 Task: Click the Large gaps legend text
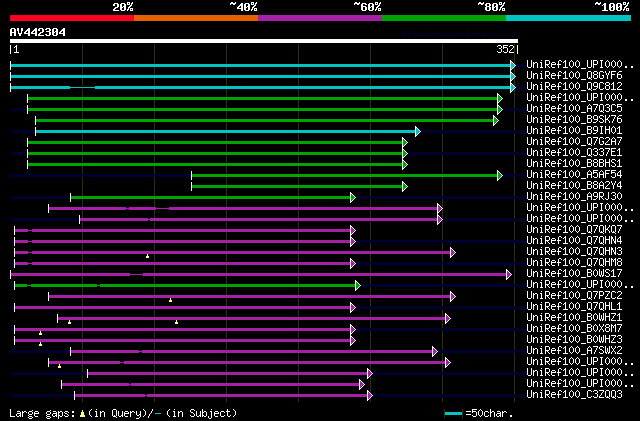coord(42,413)
